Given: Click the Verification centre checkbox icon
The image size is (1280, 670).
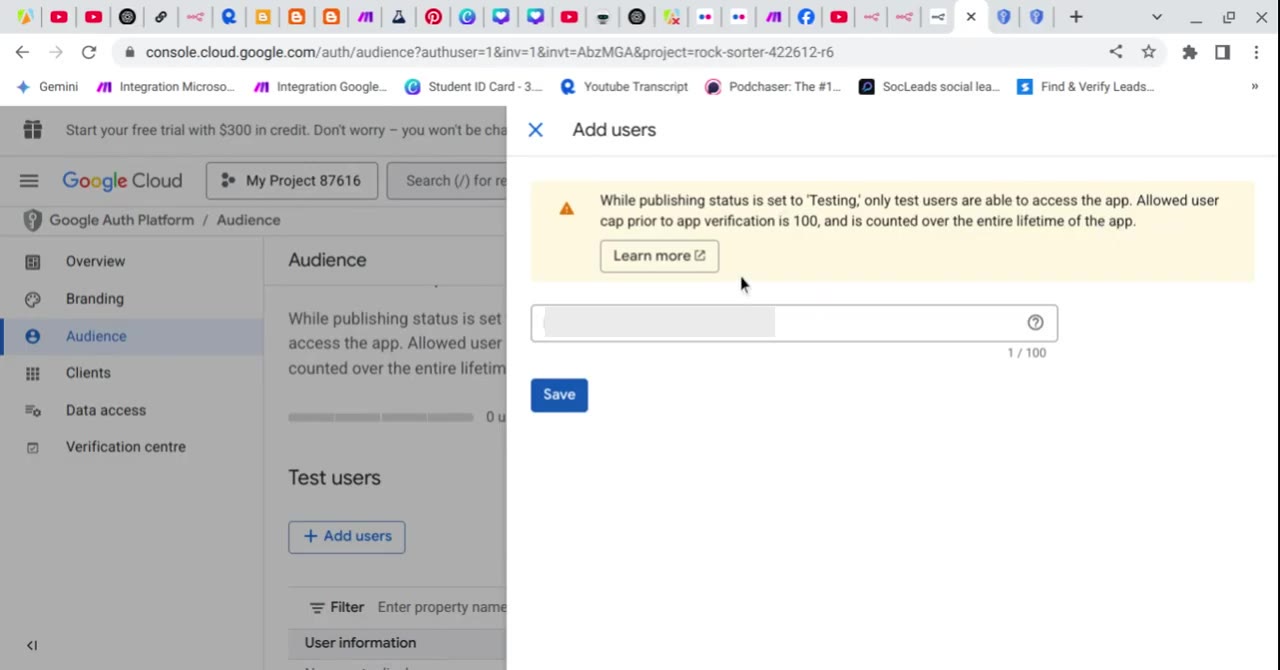Looking at the screenshot, I should [x=33, y=447].
